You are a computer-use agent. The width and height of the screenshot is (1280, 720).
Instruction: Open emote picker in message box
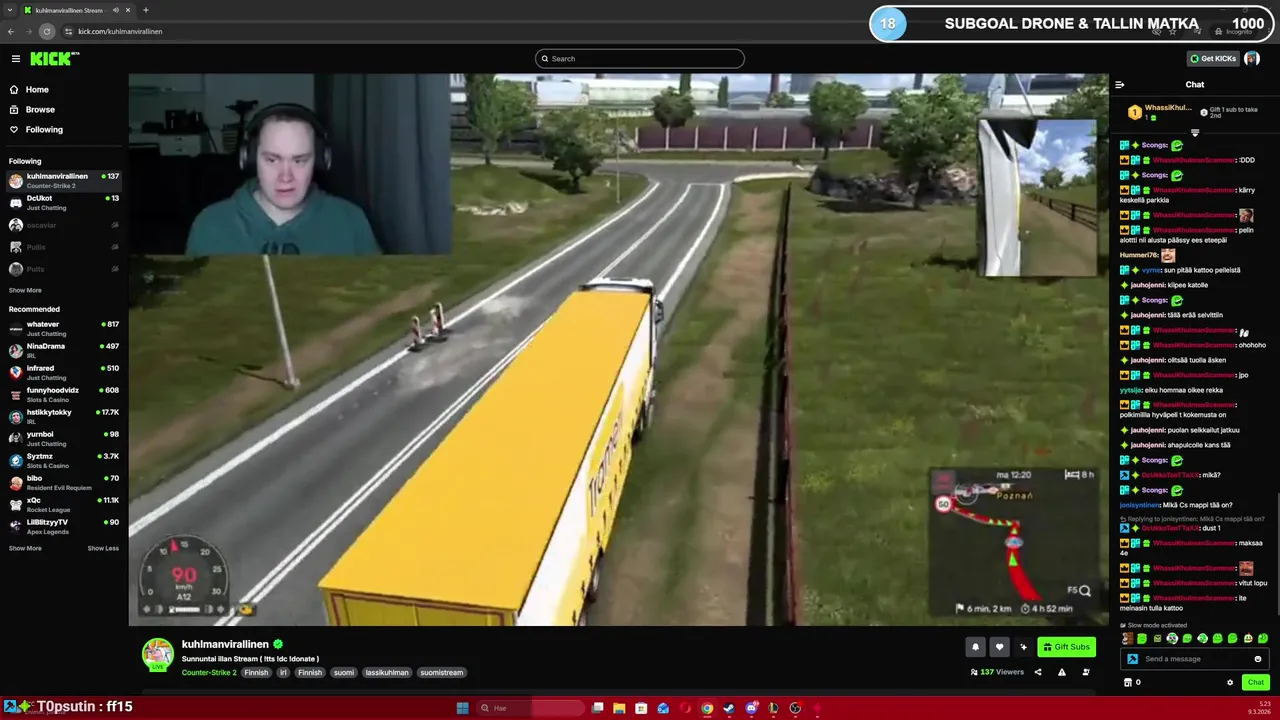click(1258, 659)
